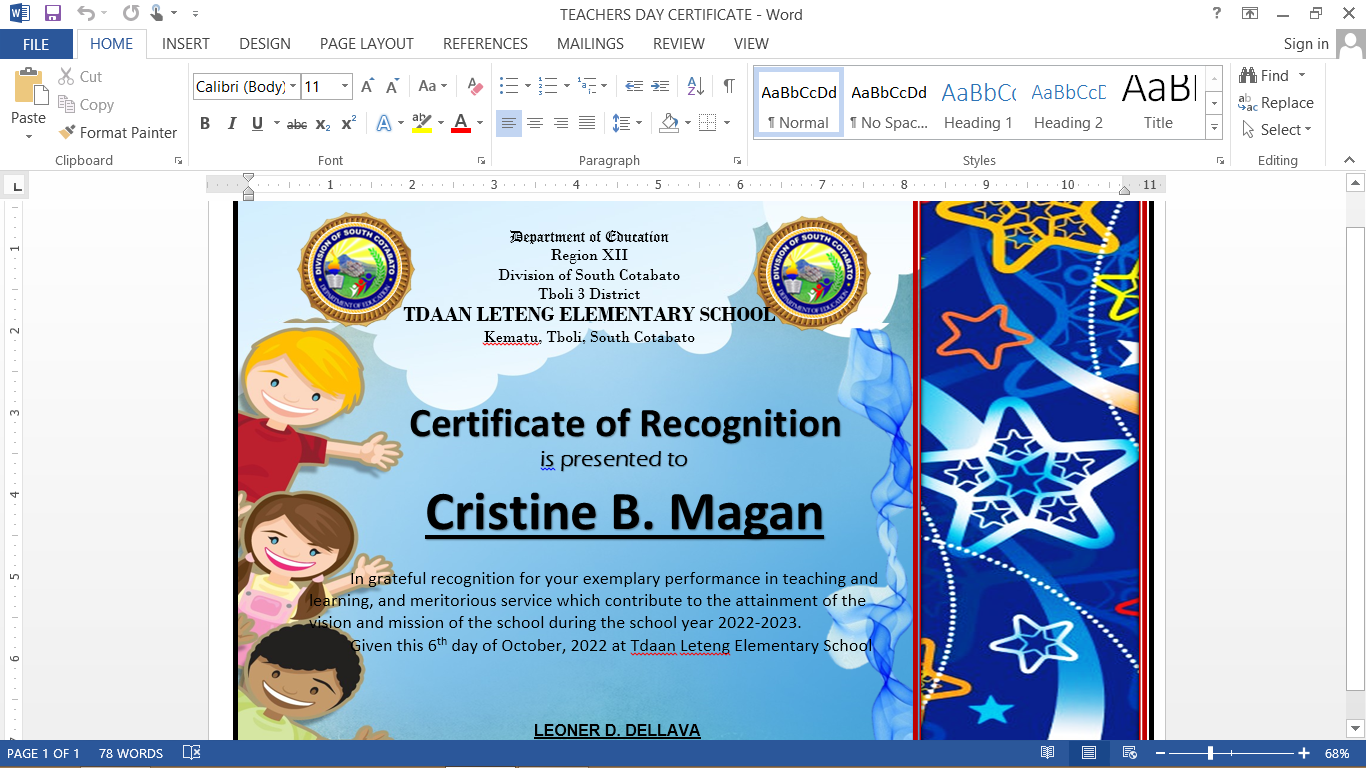Open the FILE menu
This screenshot has width=1366, height=768.
click(x=36, y=44)
